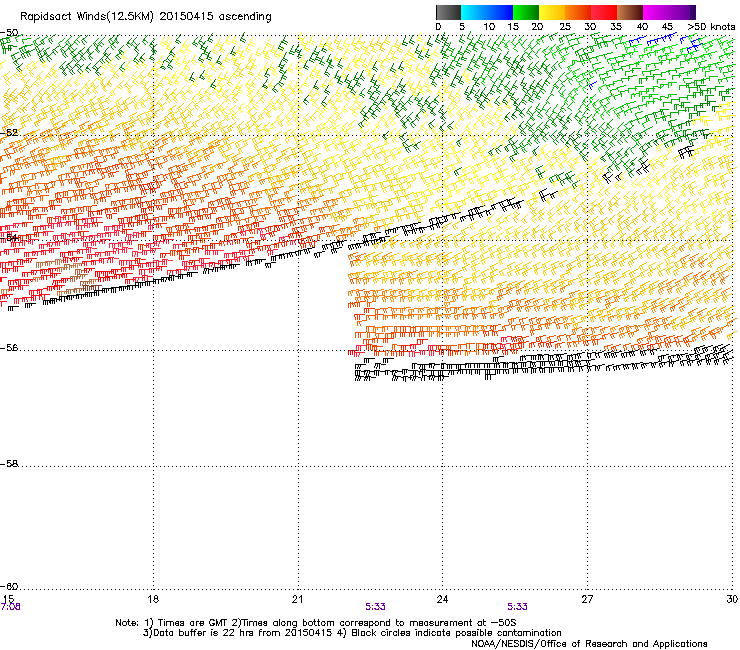This screenshot has height=650, width=740.
Task: Click the 7:08 swath time label
Action: coord(10,607)
